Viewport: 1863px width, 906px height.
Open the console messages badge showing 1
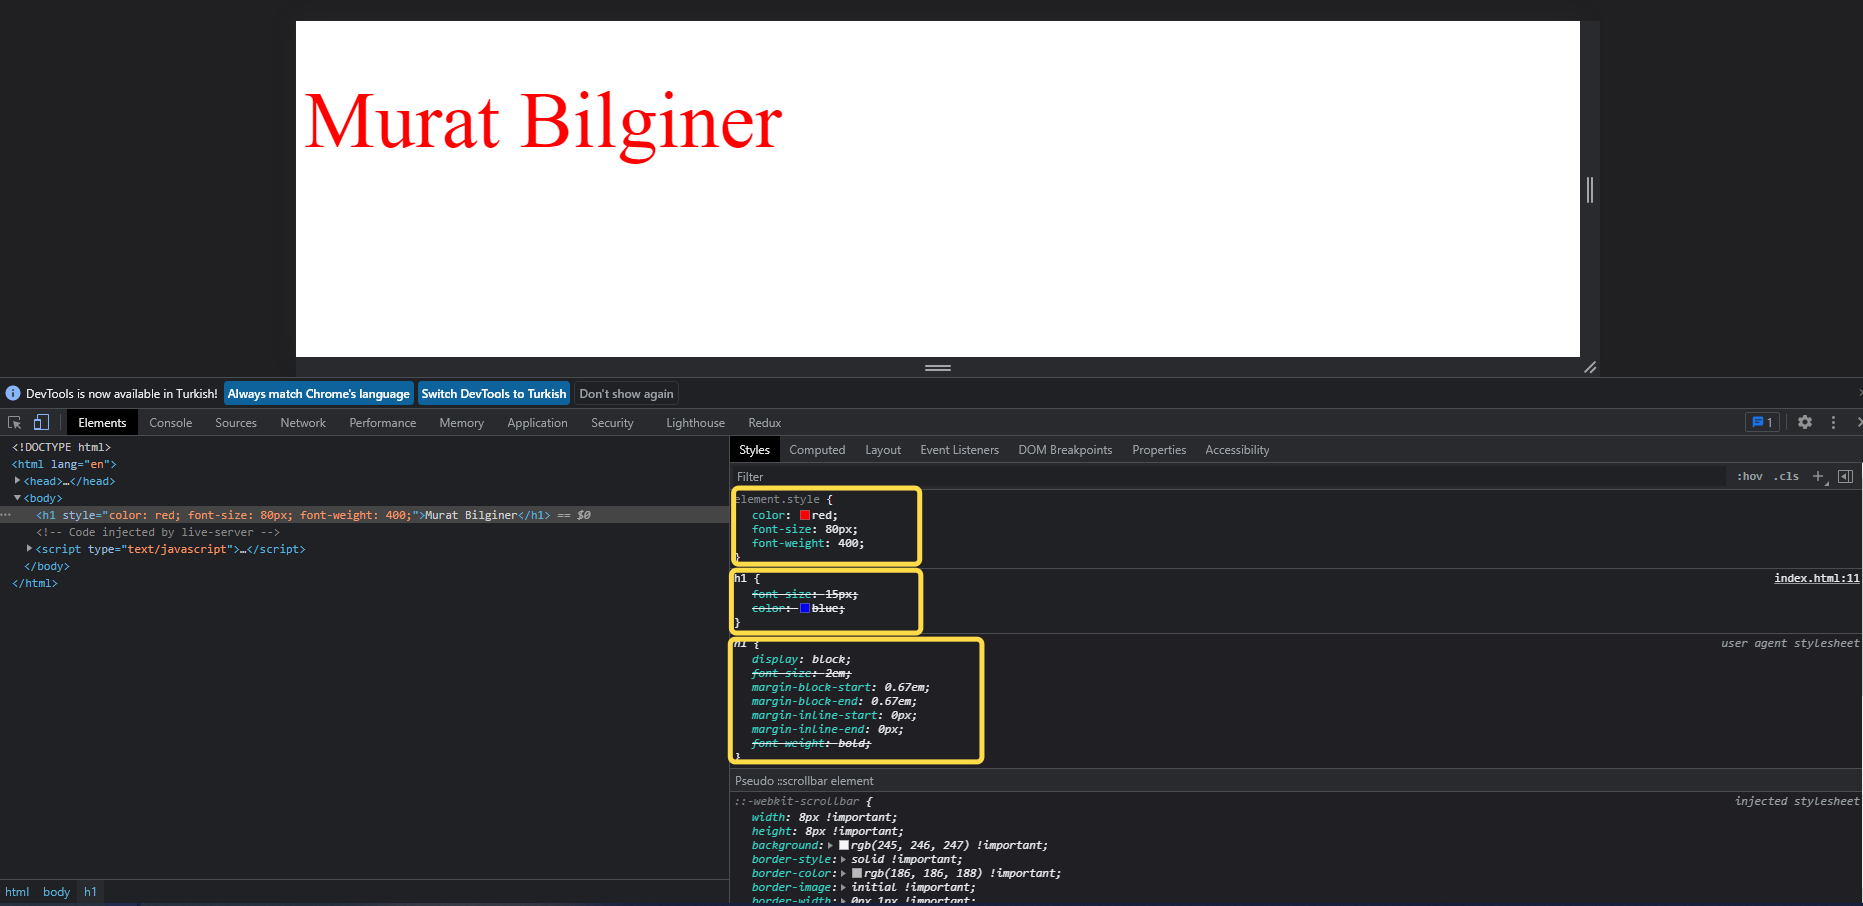[1761, 422]
